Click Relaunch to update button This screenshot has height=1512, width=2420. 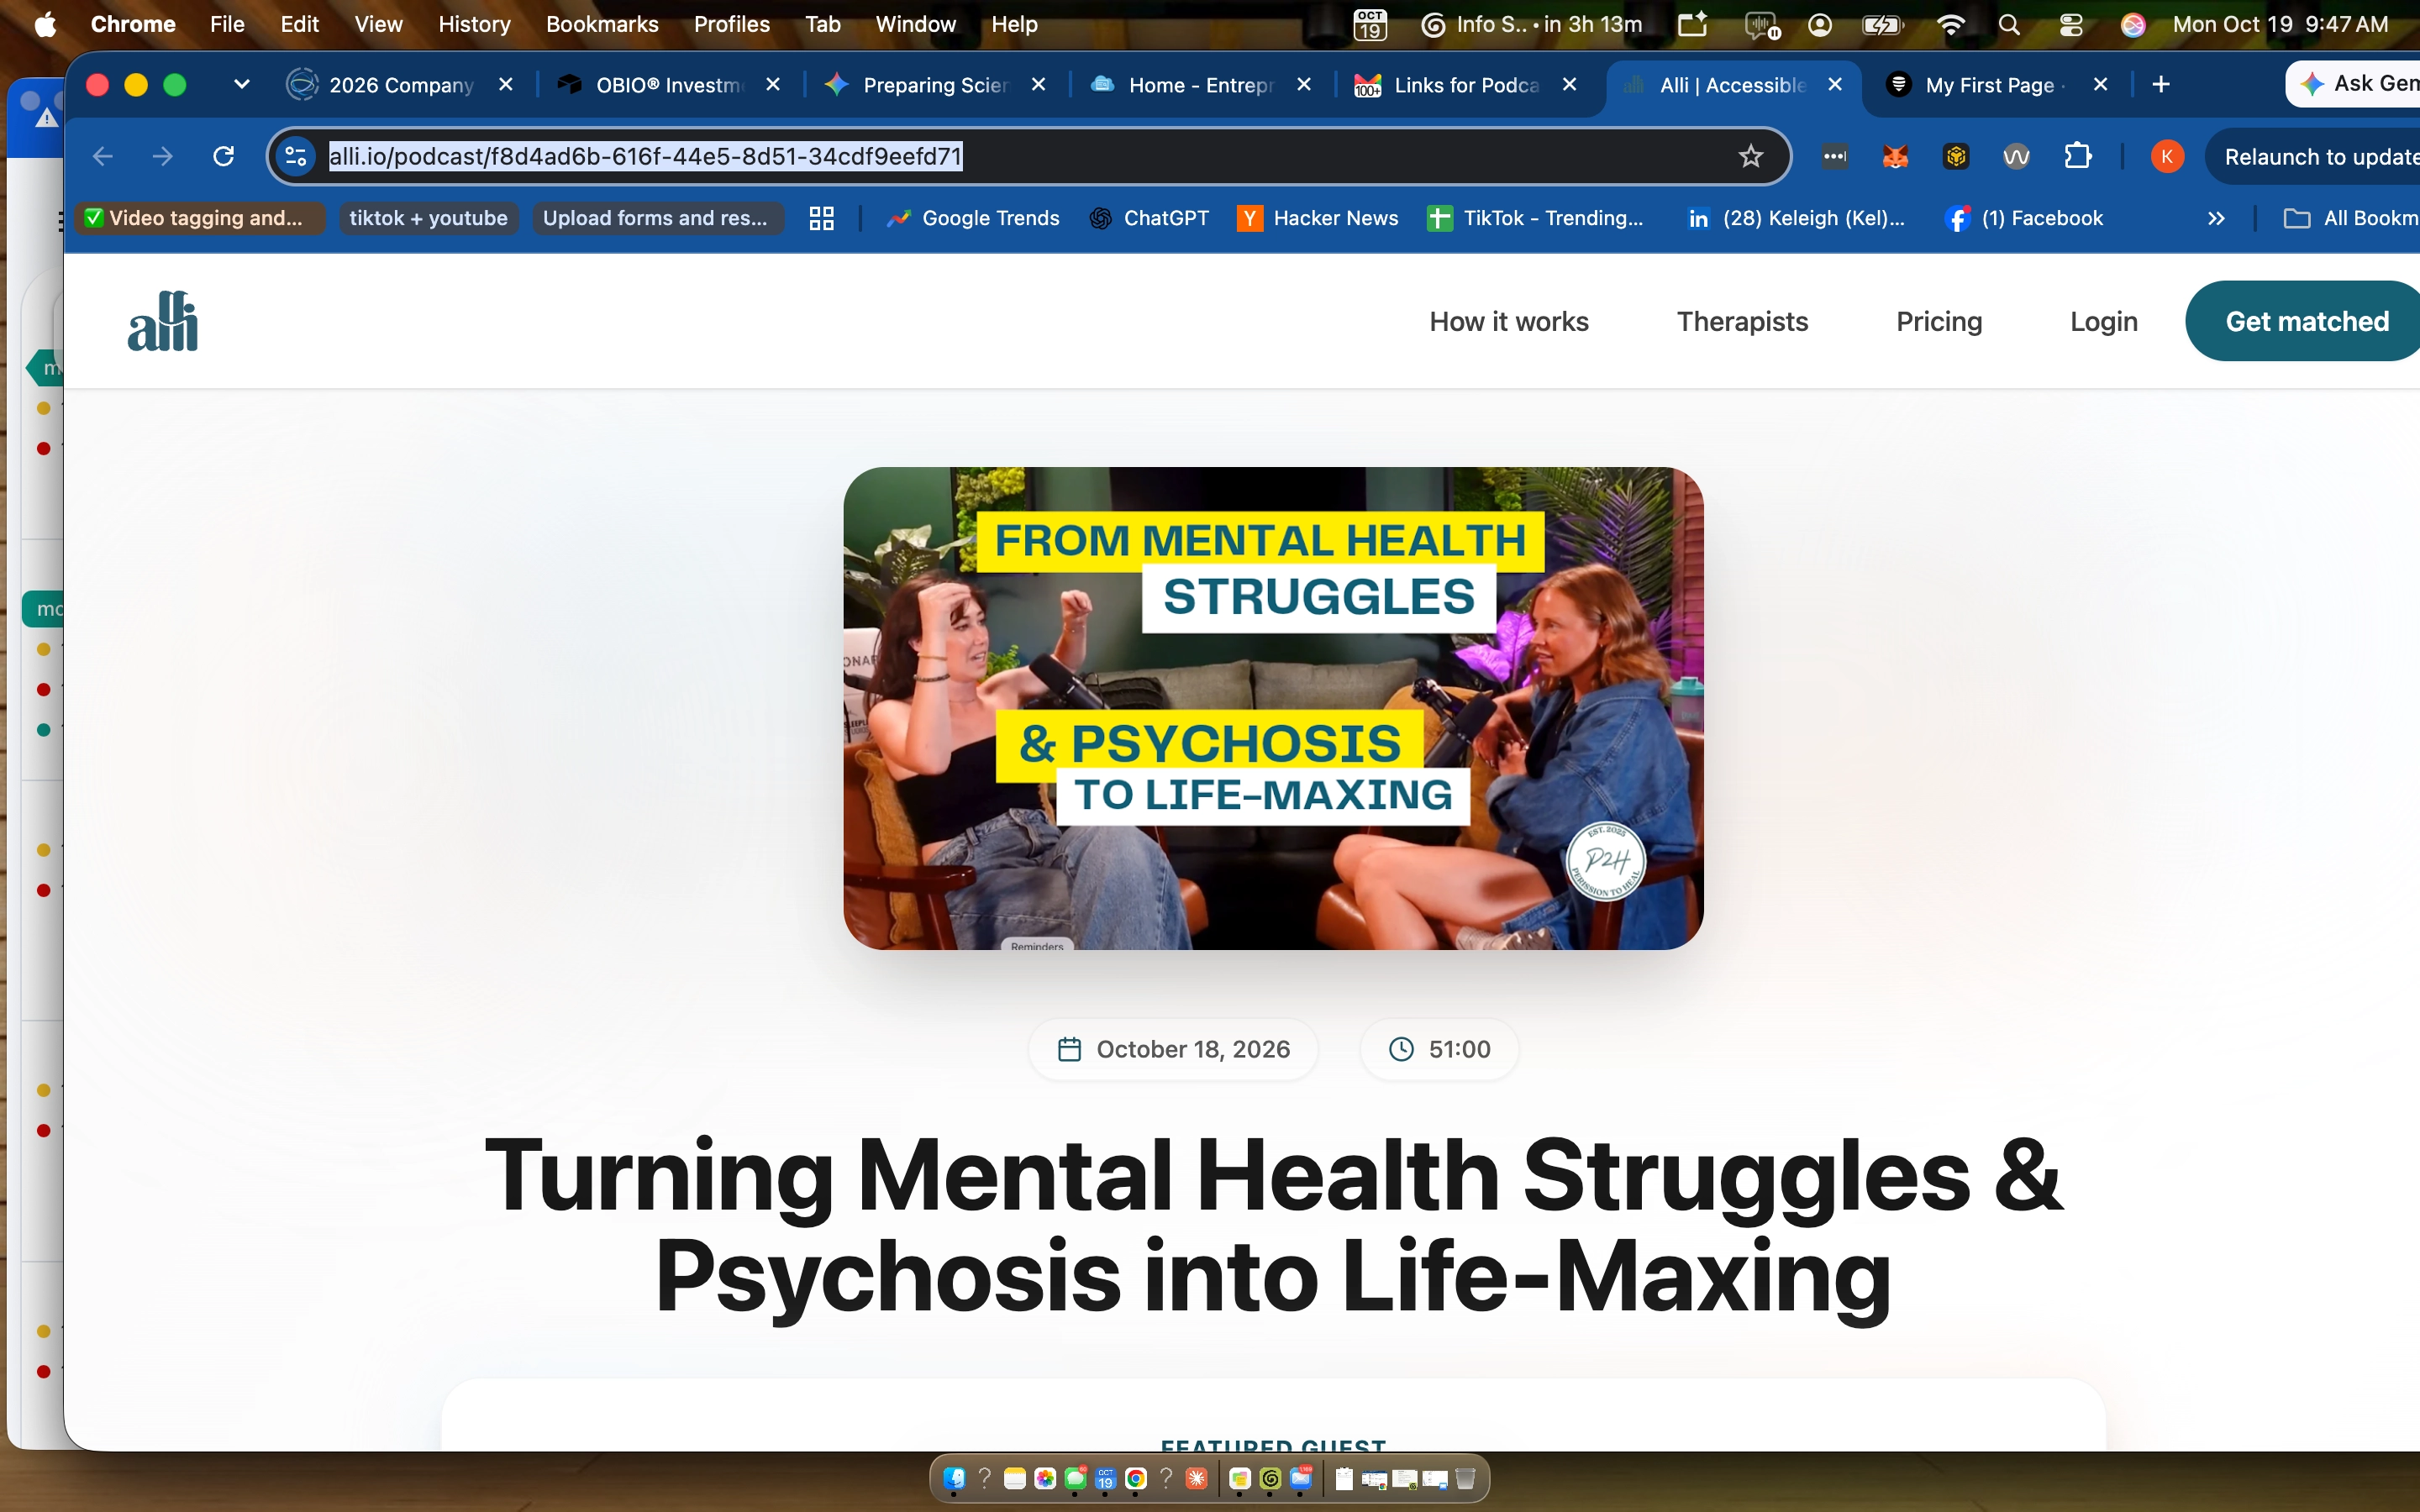coord(2315,156)
